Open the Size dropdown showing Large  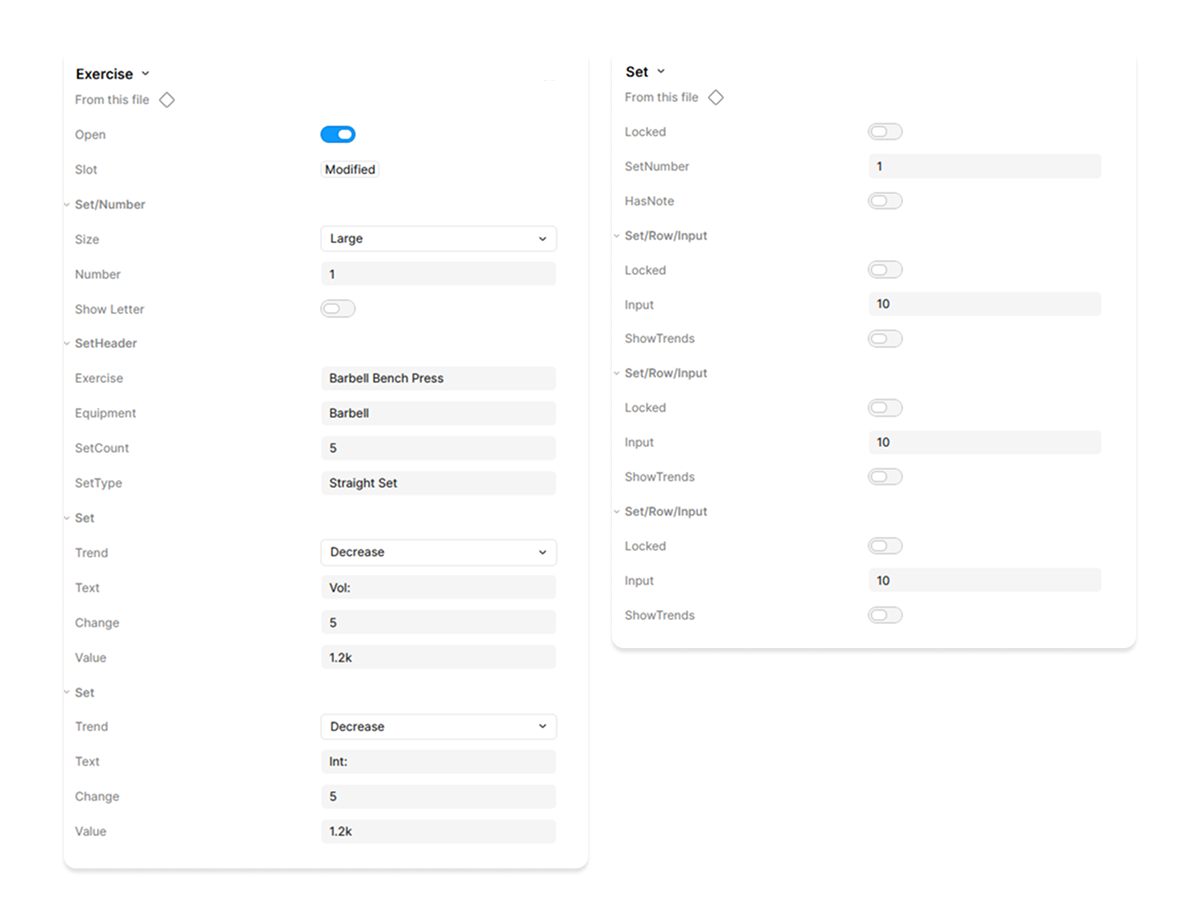pyautogui.click(x=438, y=239)
